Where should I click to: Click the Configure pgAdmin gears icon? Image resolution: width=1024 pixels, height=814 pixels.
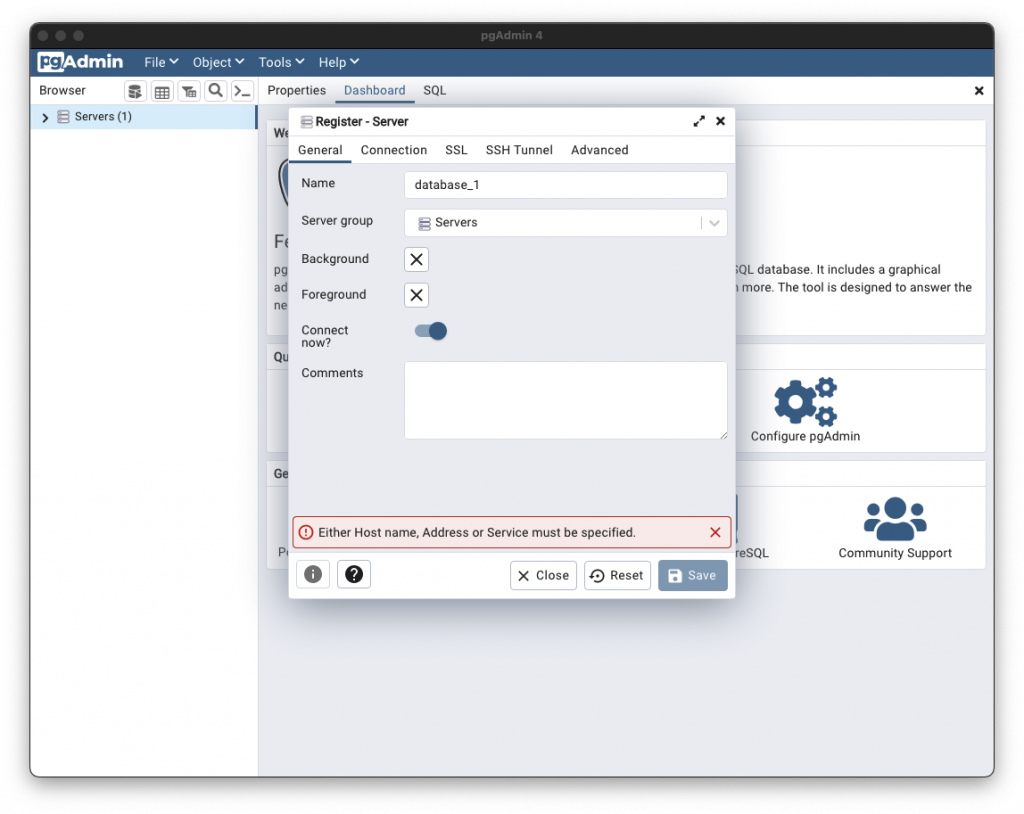(x=805, y=401)
